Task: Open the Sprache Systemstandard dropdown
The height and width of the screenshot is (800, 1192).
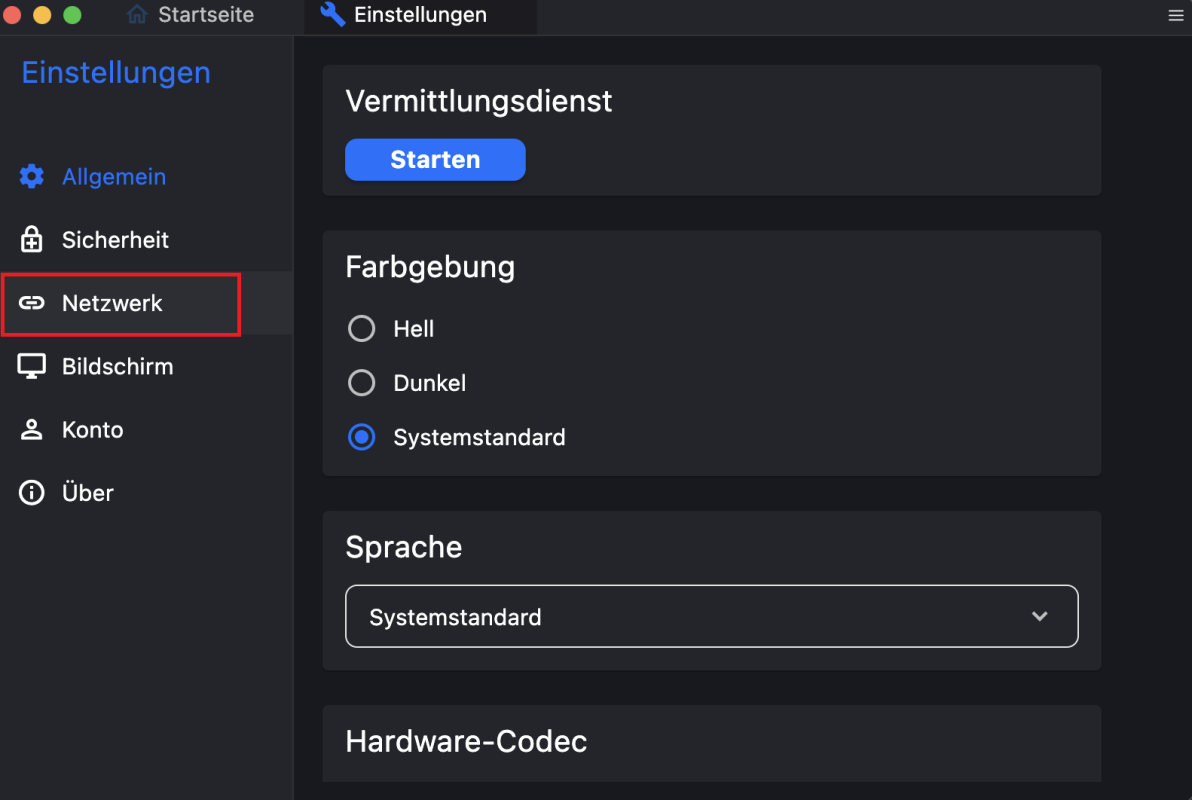Action: point(712,616)
